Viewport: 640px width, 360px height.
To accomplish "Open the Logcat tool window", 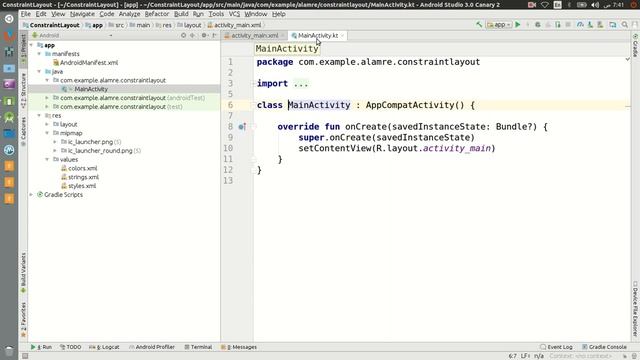I will [104, 347].
